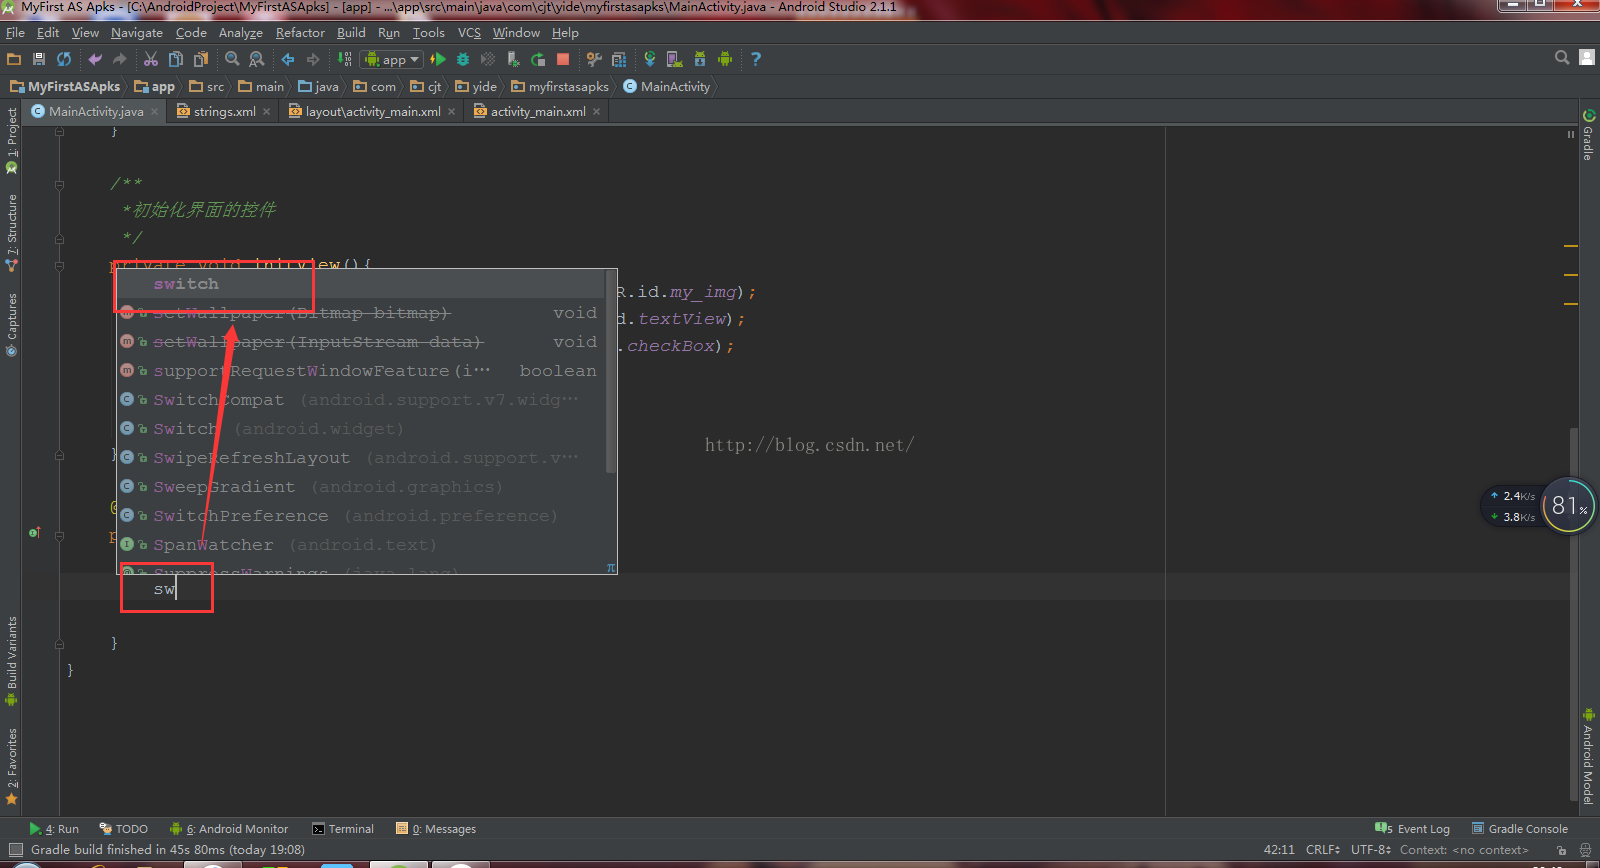Open the app run configuration dropdown
This screenshot has height=868, width=1600.
pyautogui.click(x=392, y=59)
